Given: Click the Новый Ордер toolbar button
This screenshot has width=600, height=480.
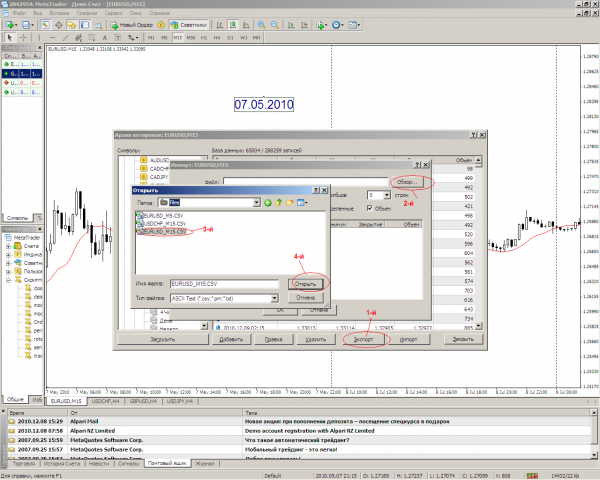Looking at the screenshot, I should (131, 25).
